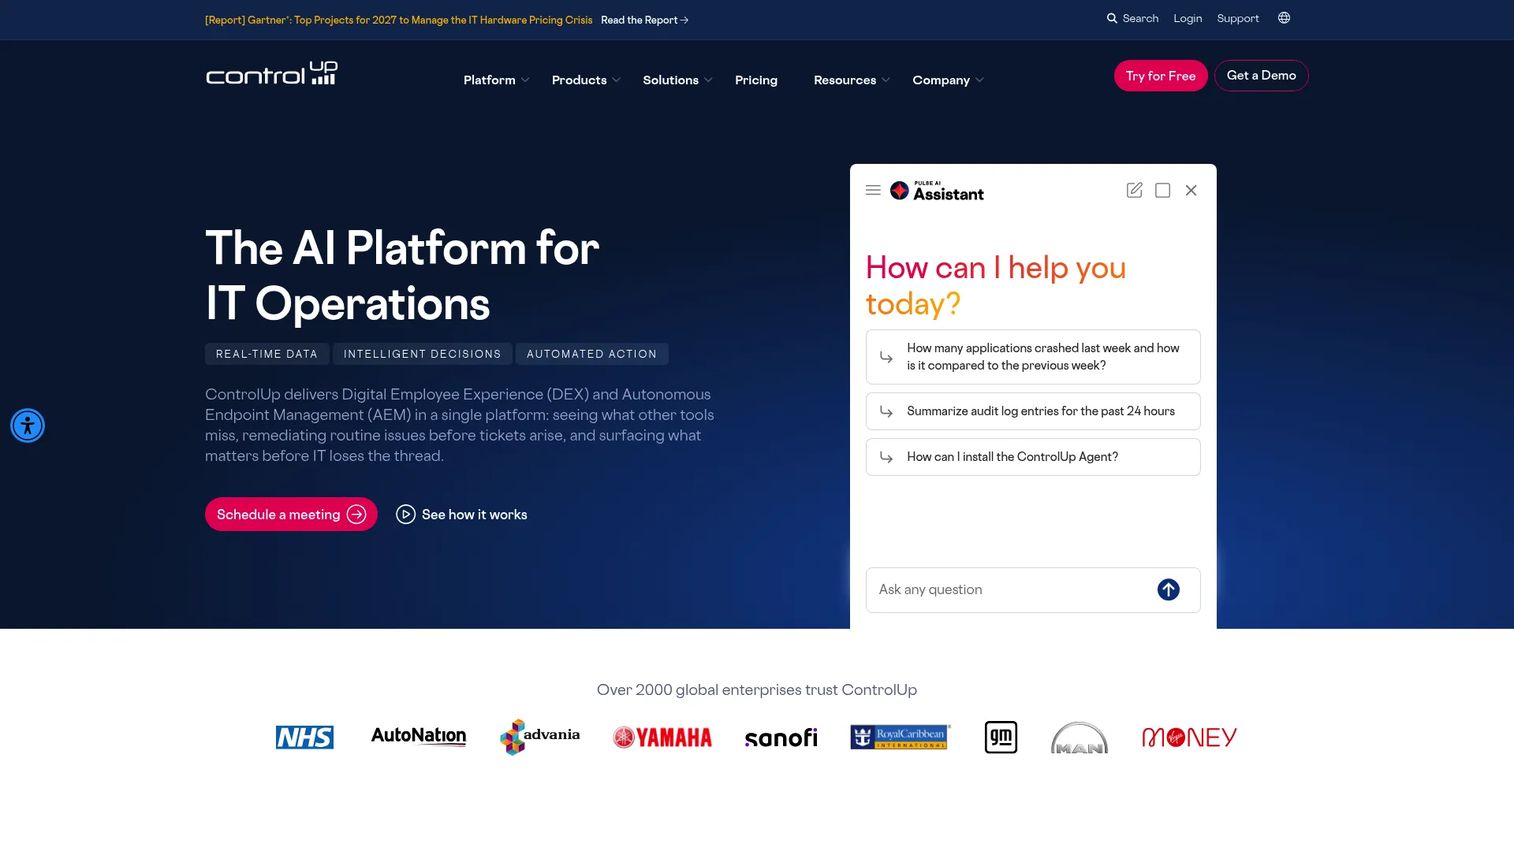Click the NHS logo
The width and height of the screenshot is (1514, 851).
tap(305, 737)
